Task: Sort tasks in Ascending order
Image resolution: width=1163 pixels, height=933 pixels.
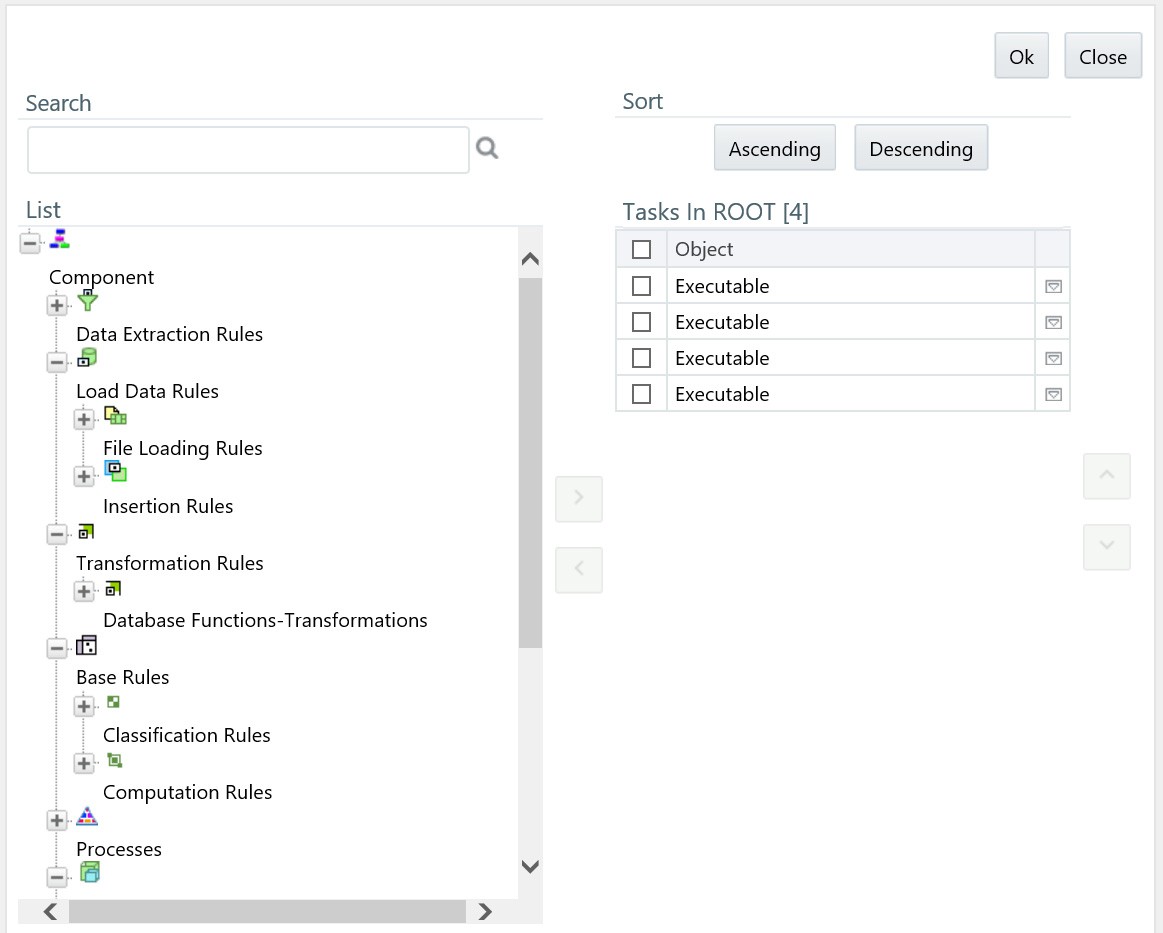Action: point(774,149)
